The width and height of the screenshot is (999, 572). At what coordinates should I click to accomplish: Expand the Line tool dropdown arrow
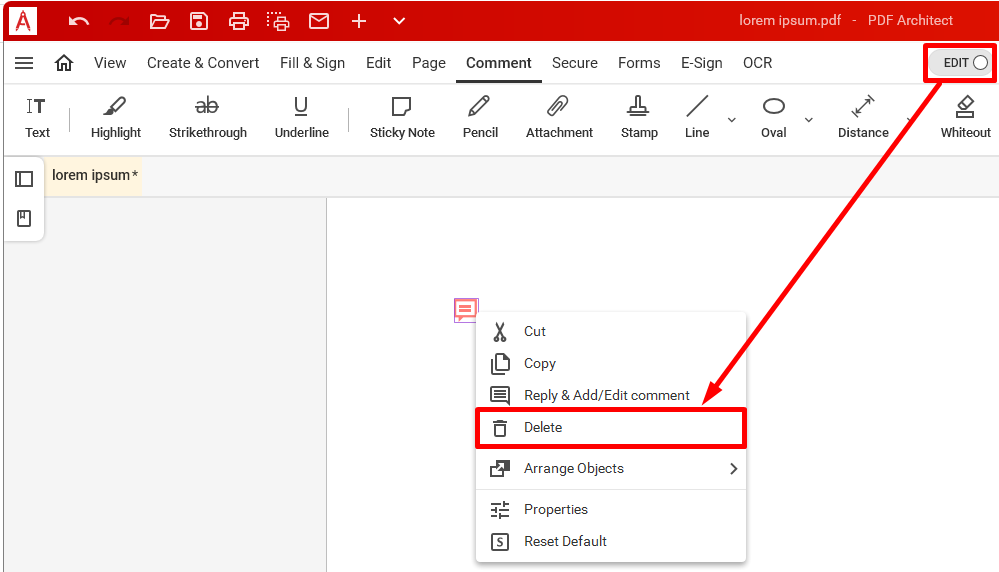click(732, 120)
